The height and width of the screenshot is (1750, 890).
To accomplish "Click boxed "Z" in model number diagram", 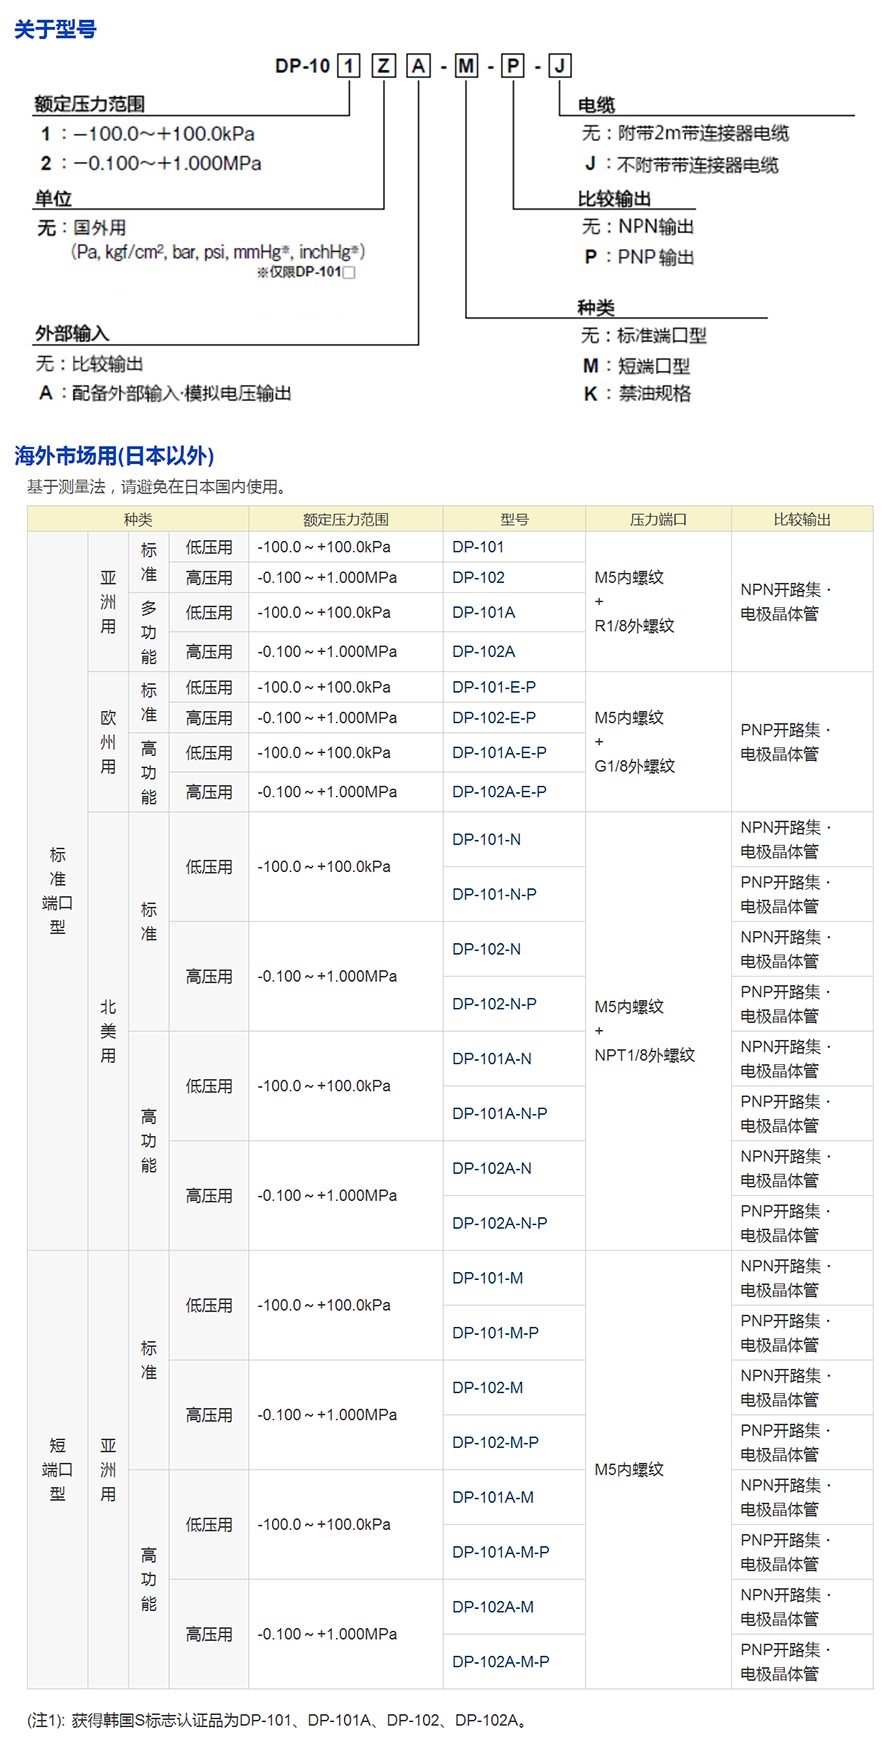I will point(383,66).
